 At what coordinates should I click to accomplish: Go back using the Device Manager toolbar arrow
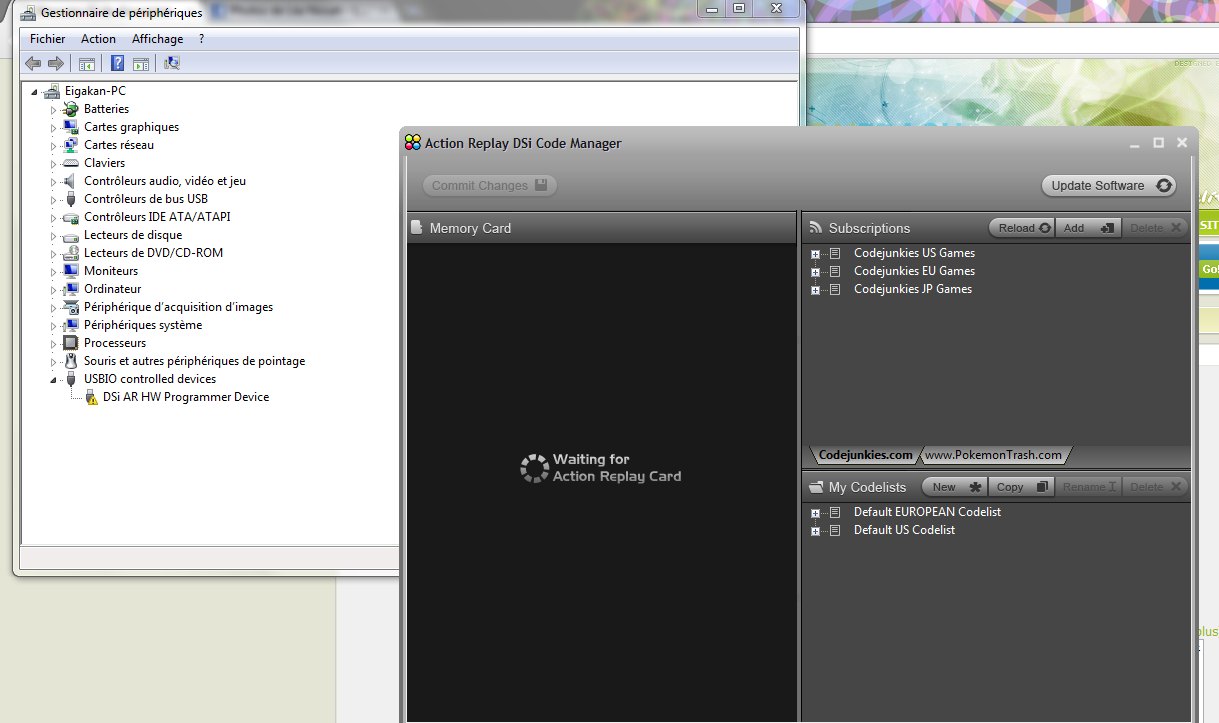point(33,64)
